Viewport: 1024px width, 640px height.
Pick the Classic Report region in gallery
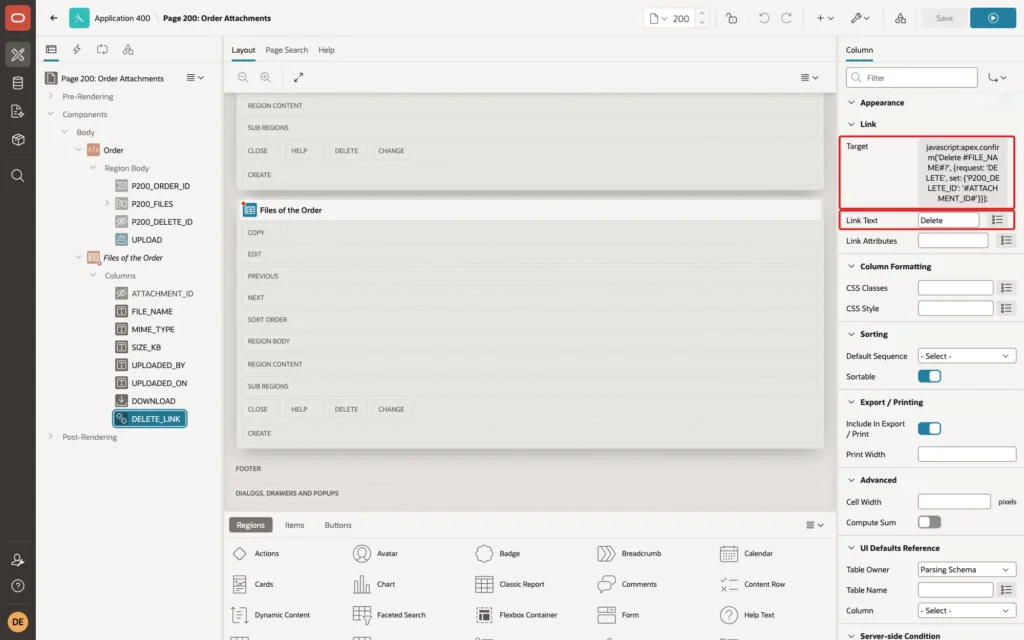tap(510, 584)
